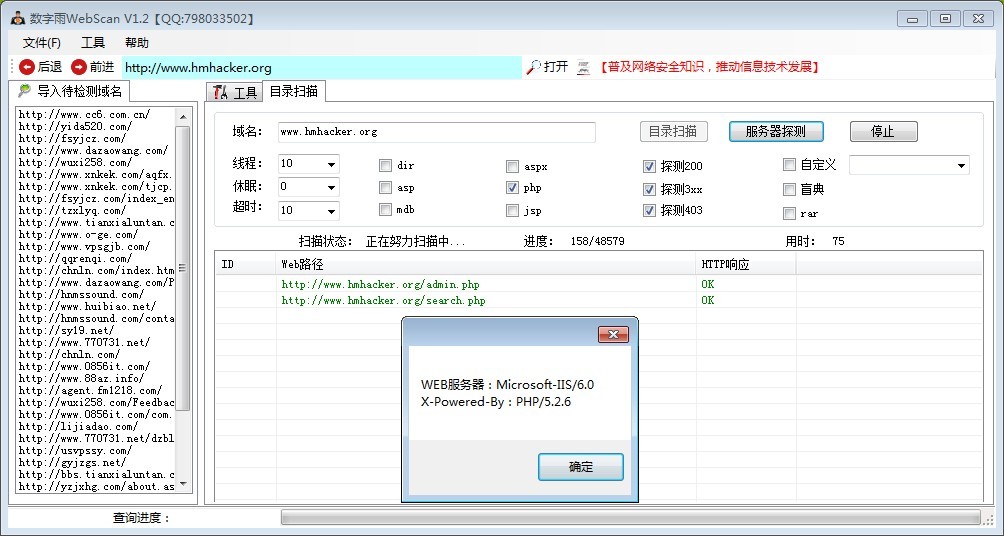Click the domain list scrollbar thumb

click(x=183, y=268)
